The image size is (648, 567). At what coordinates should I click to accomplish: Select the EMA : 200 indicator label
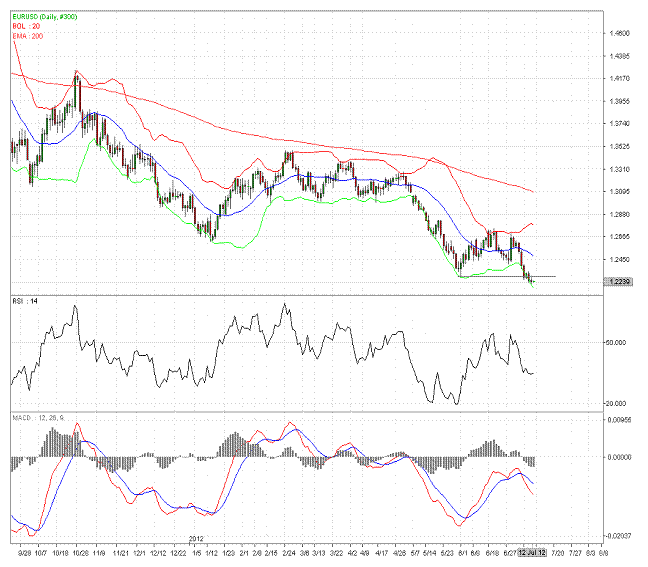pyautogui.click(x=30, y=36)
